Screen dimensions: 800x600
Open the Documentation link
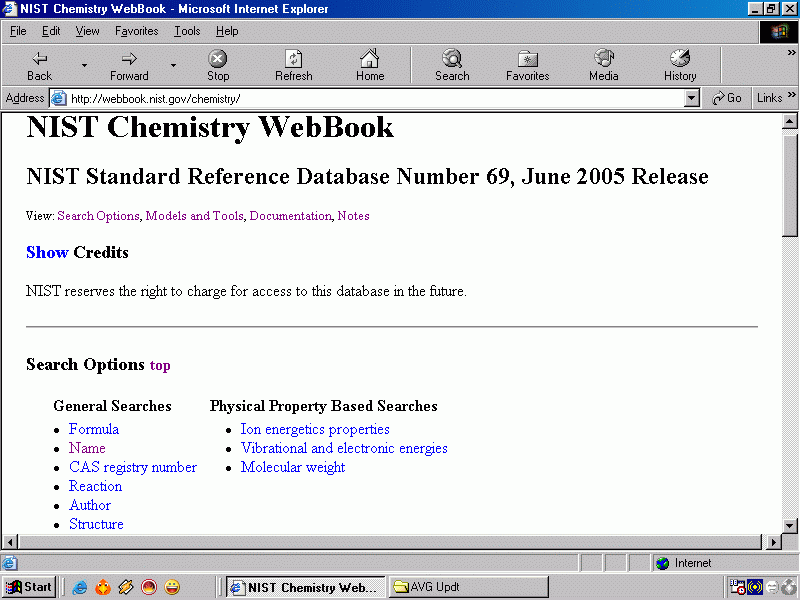290,216
